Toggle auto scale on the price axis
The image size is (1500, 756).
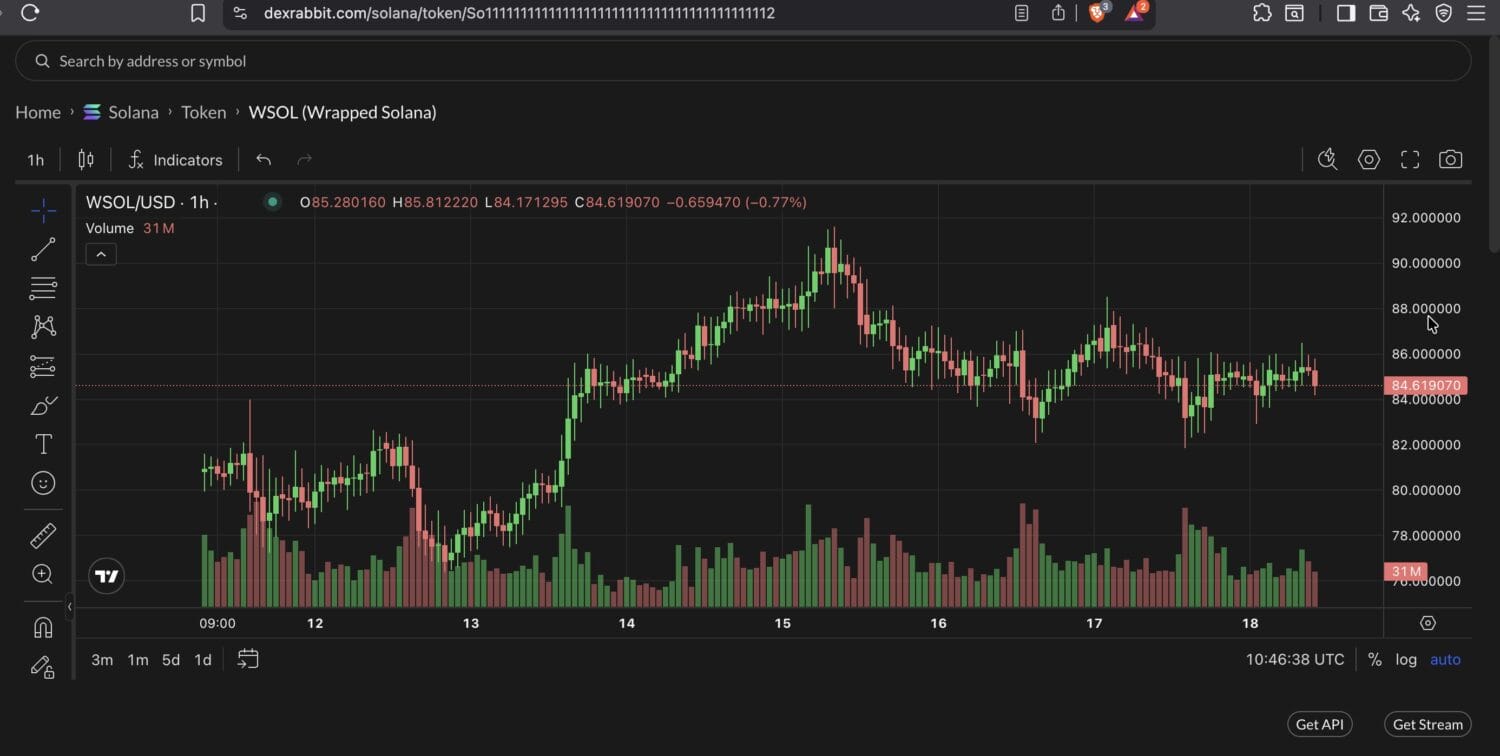(1445, 659)
